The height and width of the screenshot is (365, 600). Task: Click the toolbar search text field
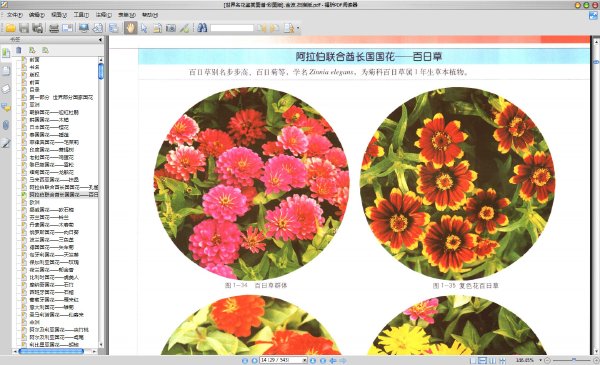click(232, 28)
